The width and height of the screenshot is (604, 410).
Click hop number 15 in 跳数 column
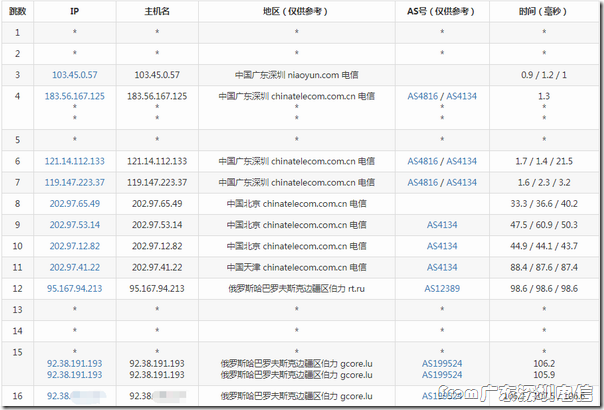17,352
